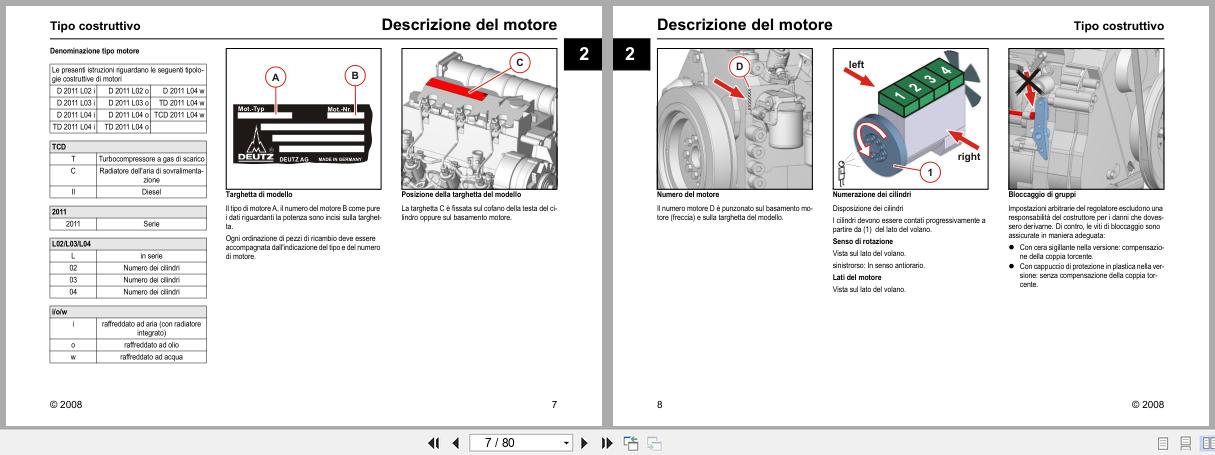Viewport: 1215px width, 455px height.
Task: Switch to continuous scrolling page layout
Action: (1185, 442)
